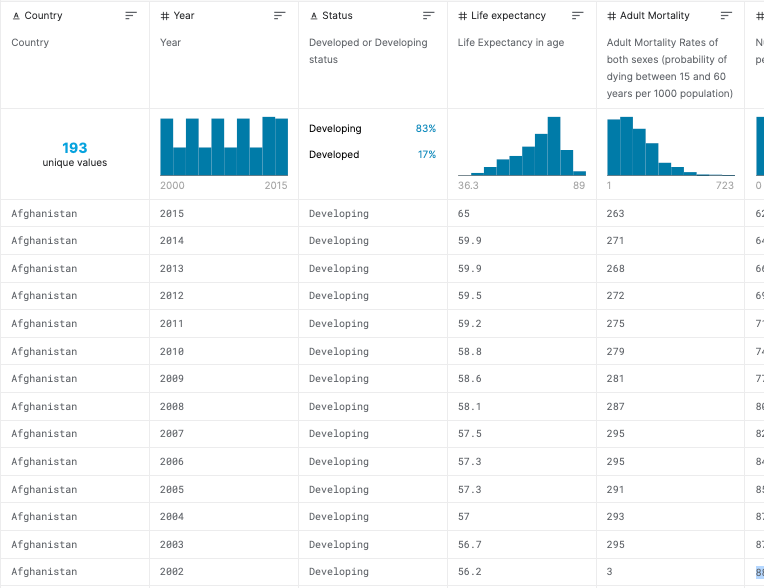The height and width of the screenshot is (588, 764).
Task: Click first bar of the Year histogram
Action: pos(167,147)
